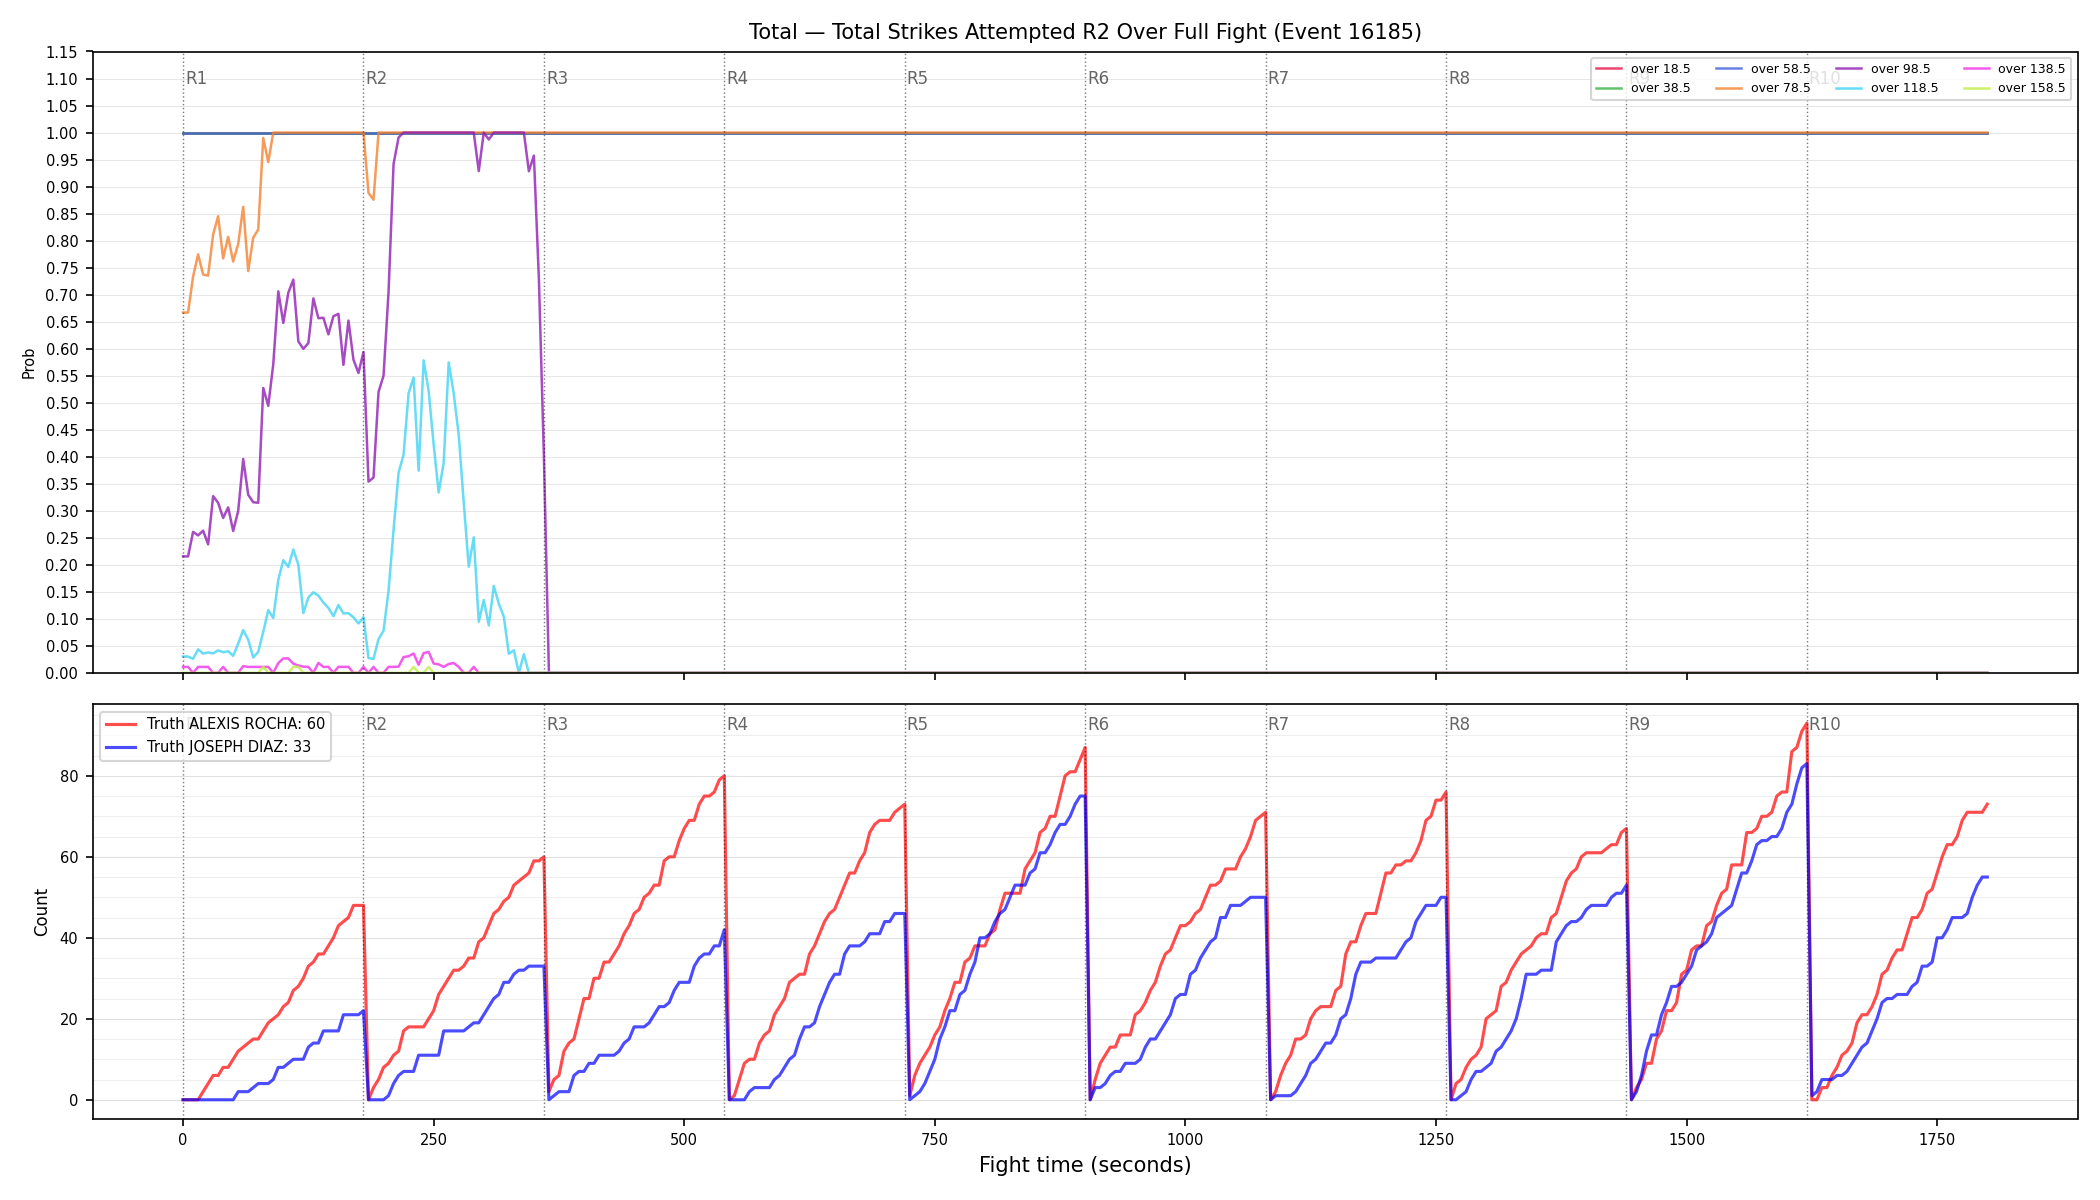Click the 1750 tick on the time axis
The image size is (2100, 1200).
tap(1937, 1139)
